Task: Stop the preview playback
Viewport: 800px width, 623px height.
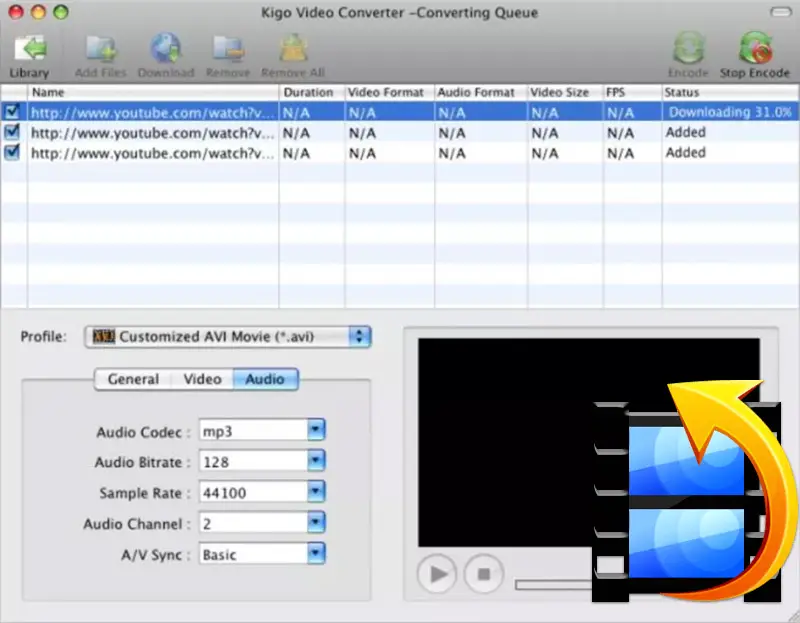Action: click(x=484, y=574)
